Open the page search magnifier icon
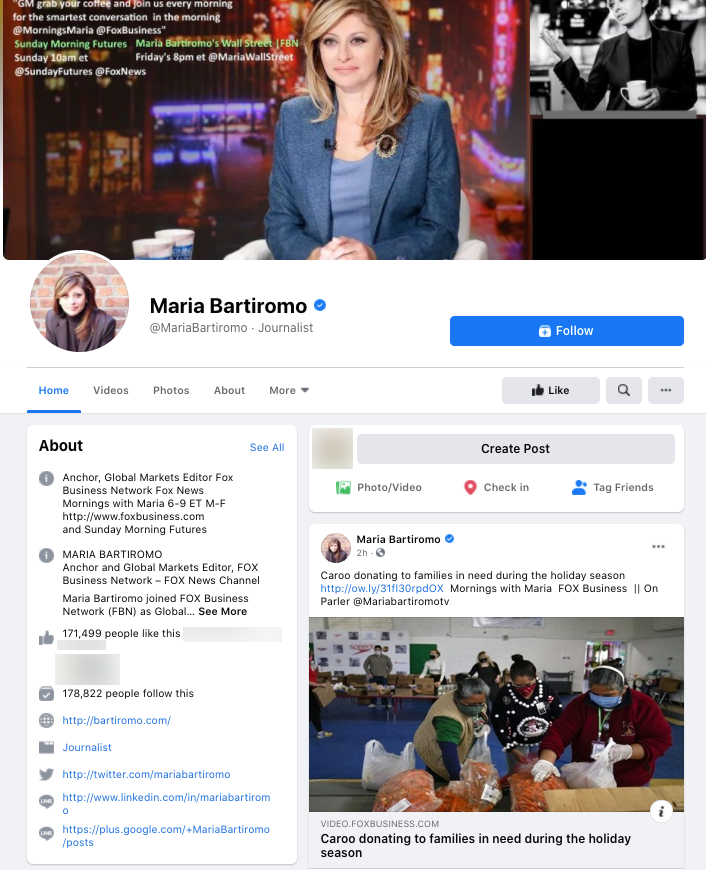 tap(624, 390)
